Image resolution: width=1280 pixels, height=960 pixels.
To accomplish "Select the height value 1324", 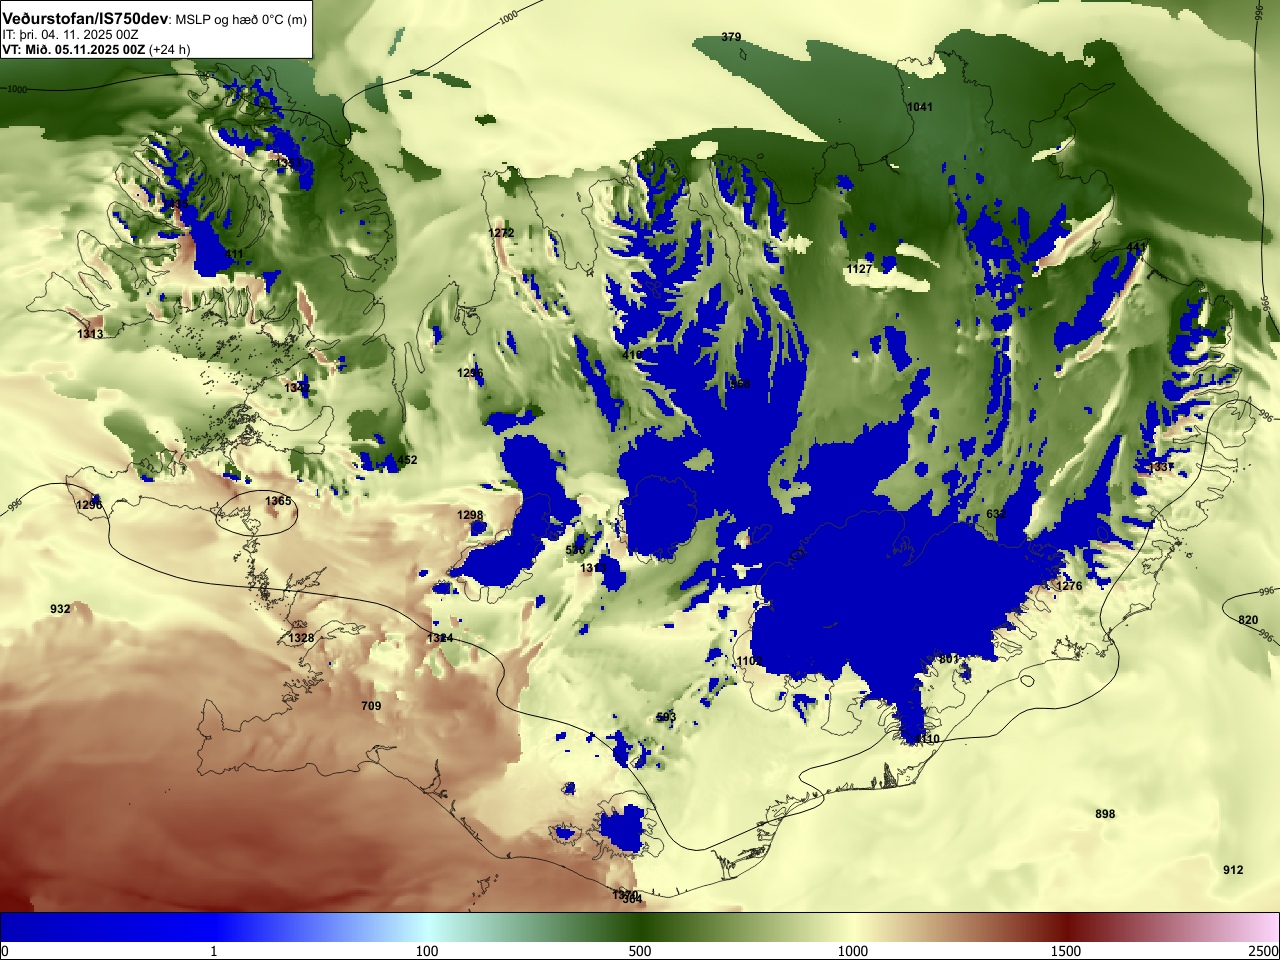I will tap(440, 638).
